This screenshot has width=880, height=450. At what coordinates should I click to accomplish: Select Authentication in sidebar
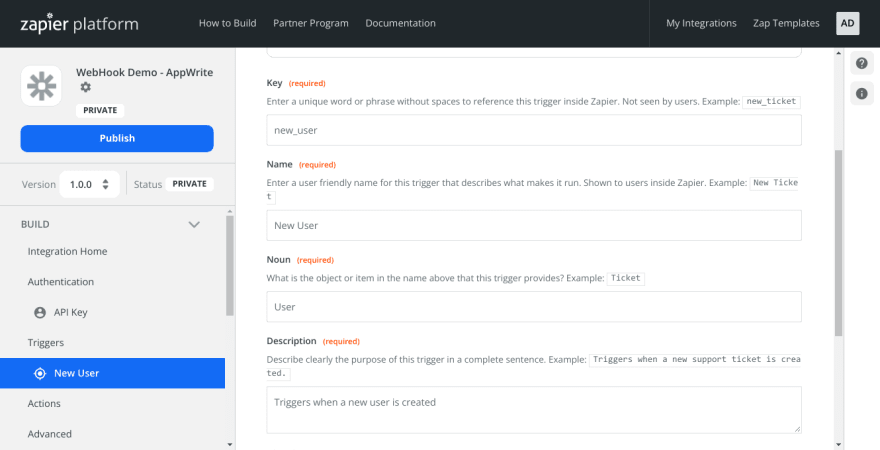61,282
